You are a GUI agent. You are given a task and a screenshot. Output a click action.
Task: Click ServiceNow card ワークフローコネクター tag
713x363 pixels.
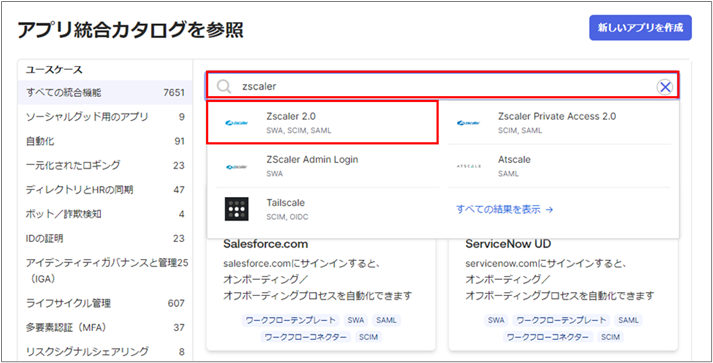click(548, 337)
